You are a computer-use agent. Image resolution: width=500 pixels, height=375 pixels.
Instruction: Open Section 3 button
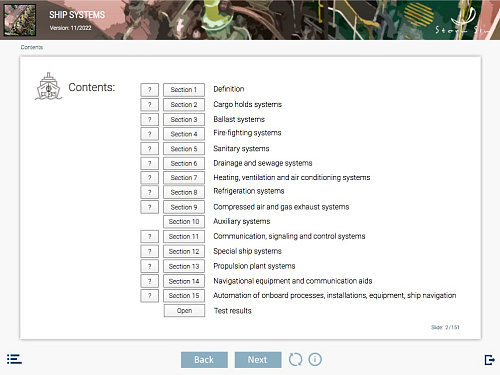tap(184, 119)
